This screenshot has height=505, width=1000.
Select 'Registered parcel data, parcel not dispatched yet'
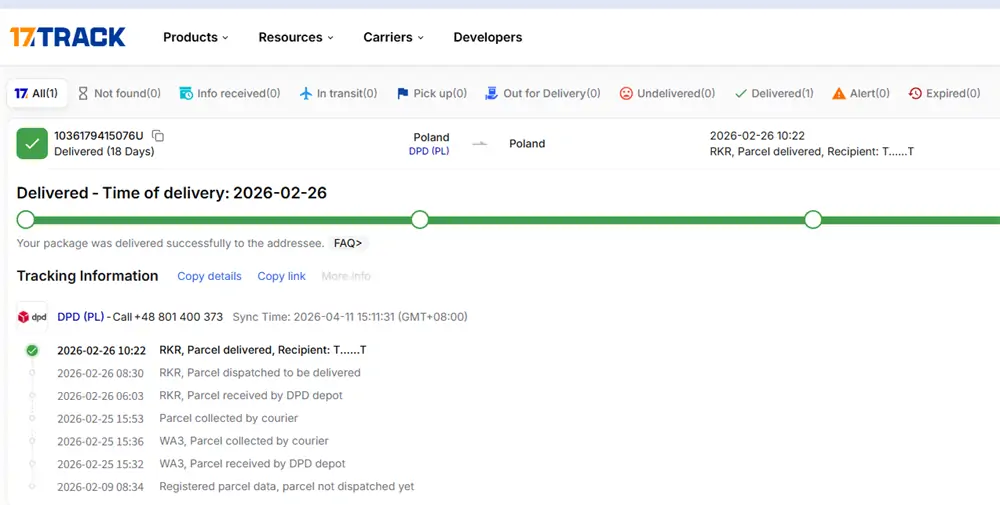[x=286, y=487]
